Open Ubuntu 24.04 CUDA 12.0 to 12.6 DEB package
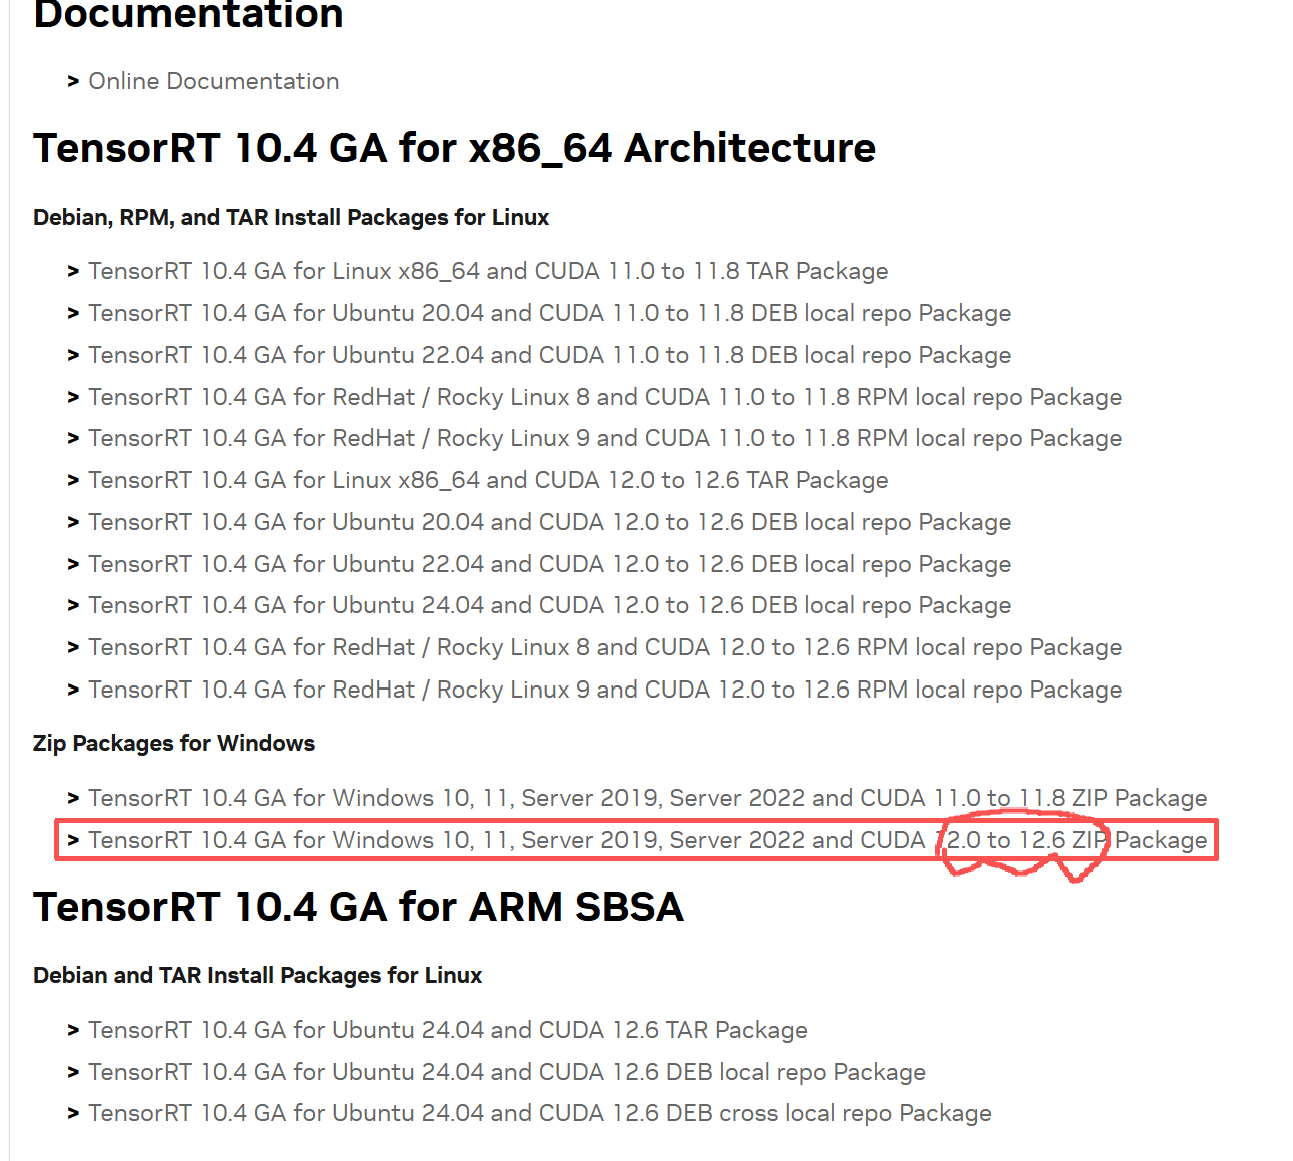This screenshot has height=1161, width=1293. coord(550,605)
